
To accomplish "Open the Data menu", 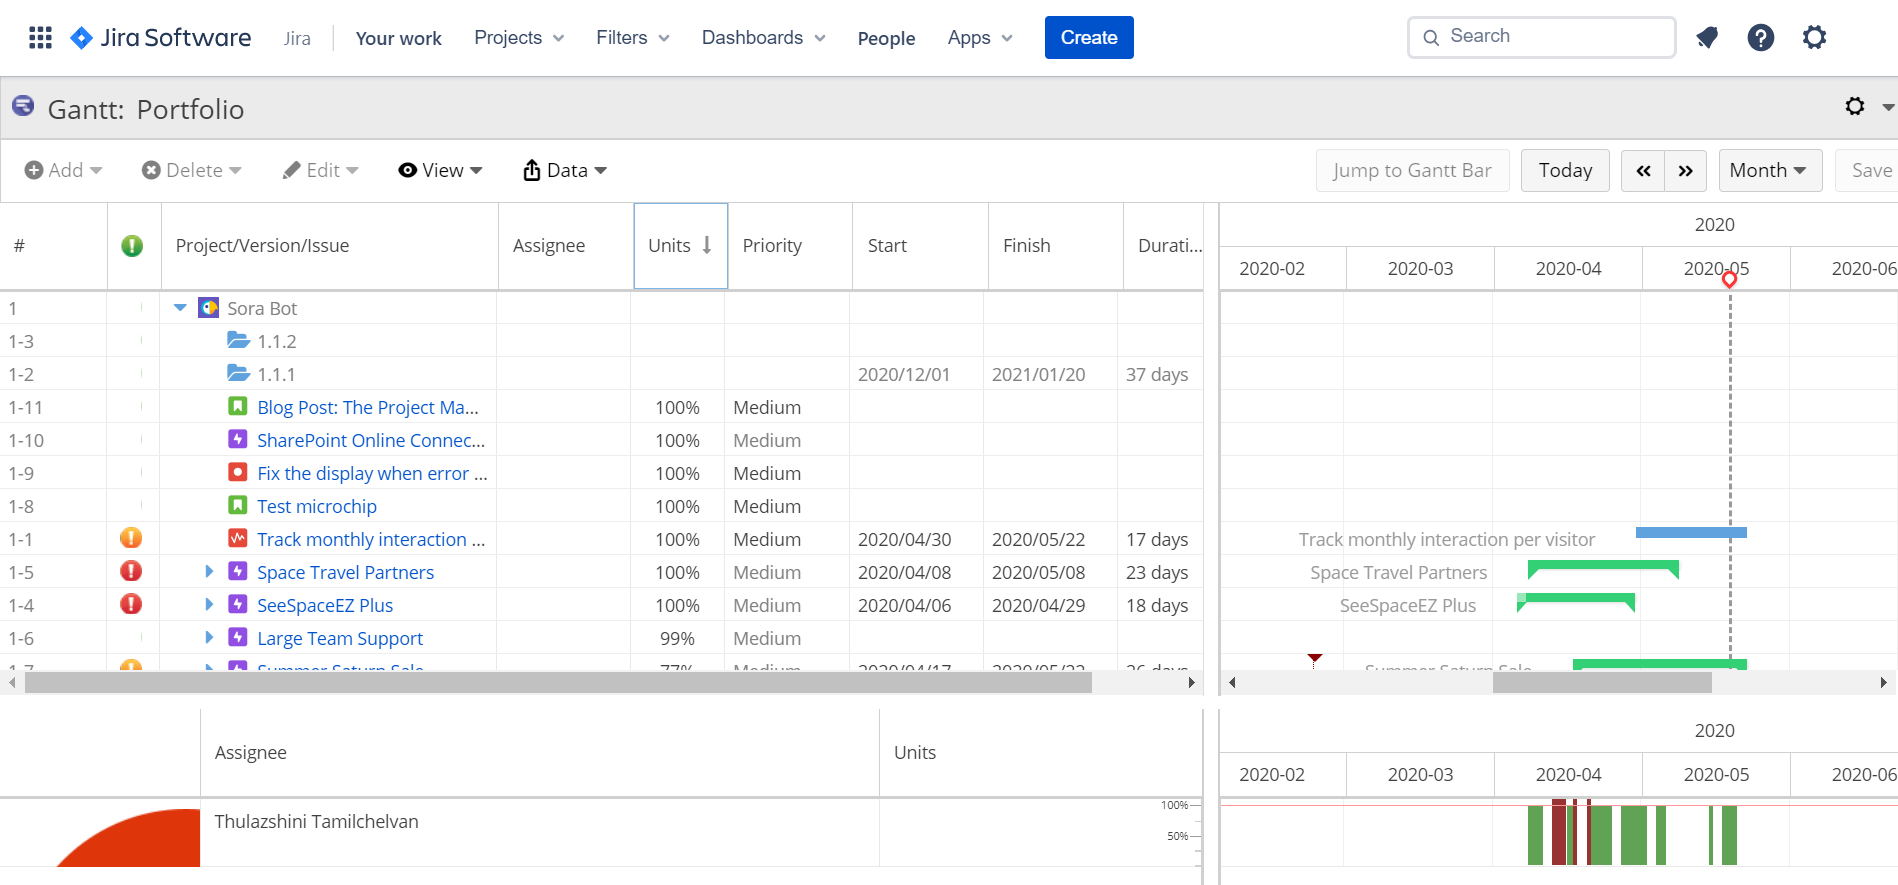I will click(x=565, y=171).
